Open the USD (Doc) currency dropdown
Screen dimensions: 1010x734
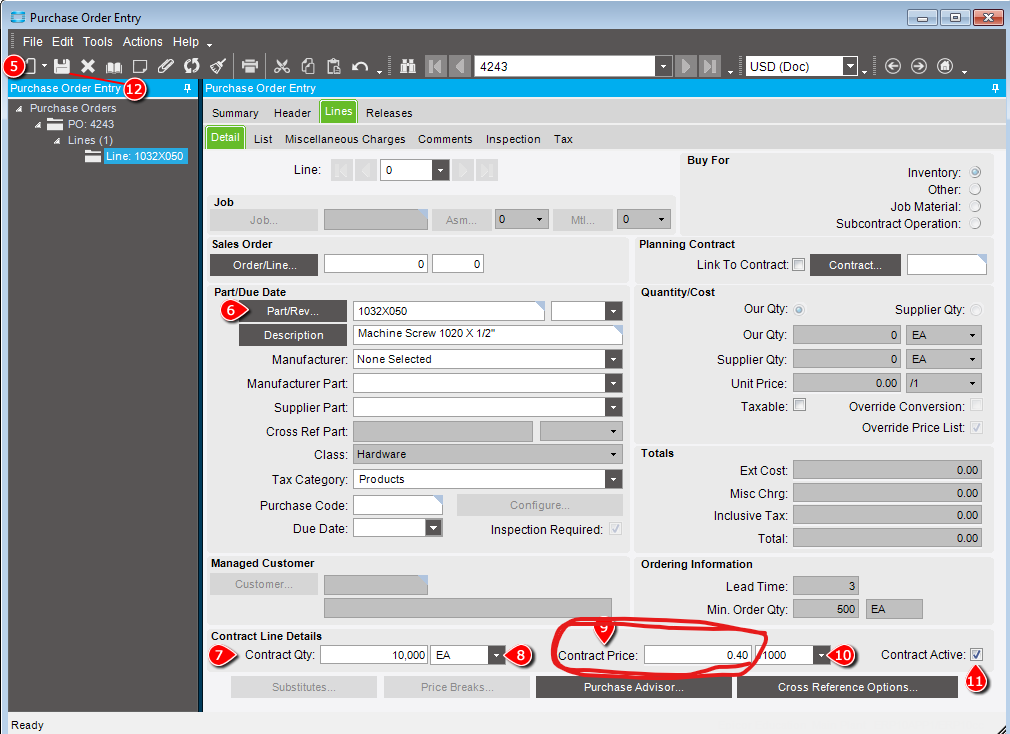(850, 67)
